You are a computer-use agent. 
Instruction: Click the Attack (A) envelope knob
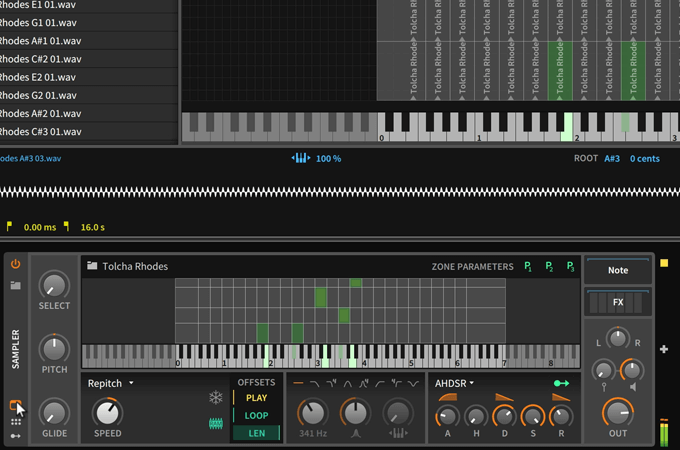point(448,417)
